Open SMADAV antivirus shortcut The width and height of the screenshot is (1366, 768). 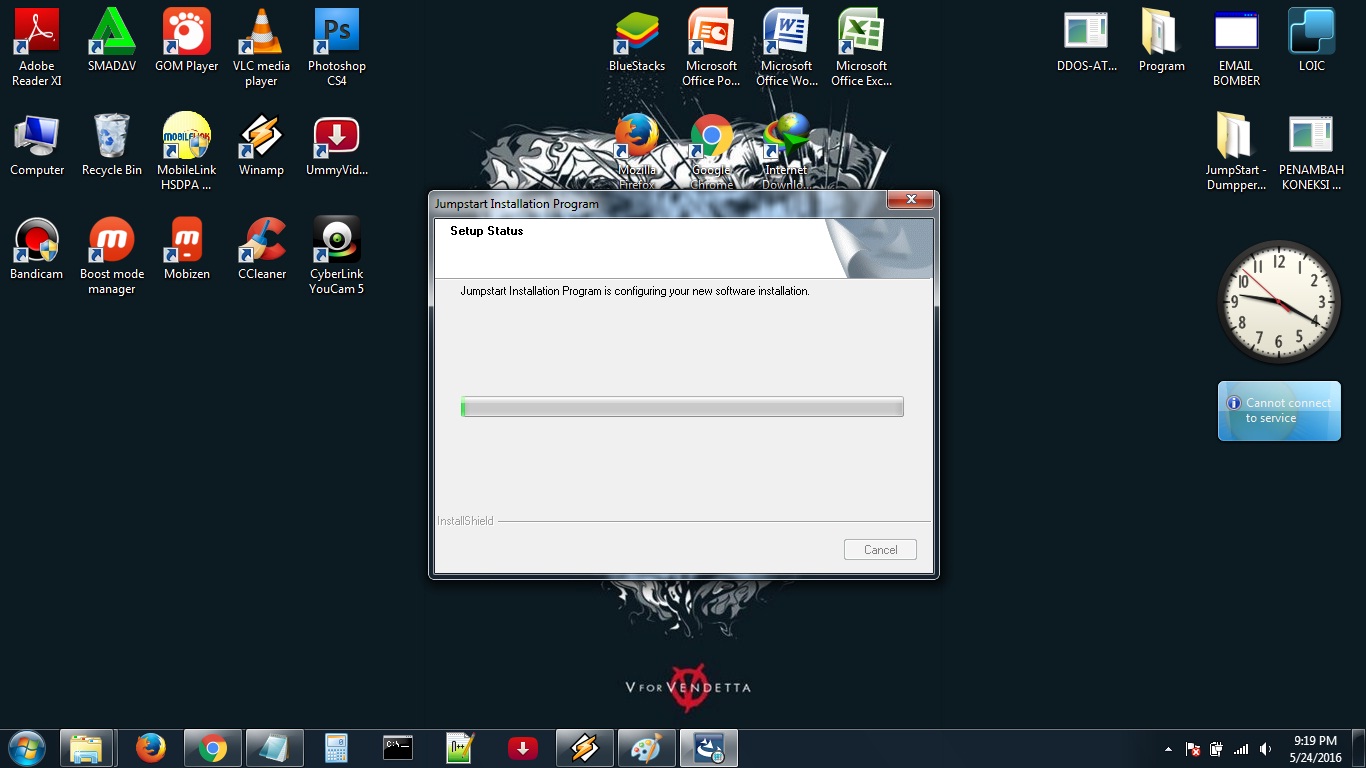pyautogui.click(x=112, y=40)
